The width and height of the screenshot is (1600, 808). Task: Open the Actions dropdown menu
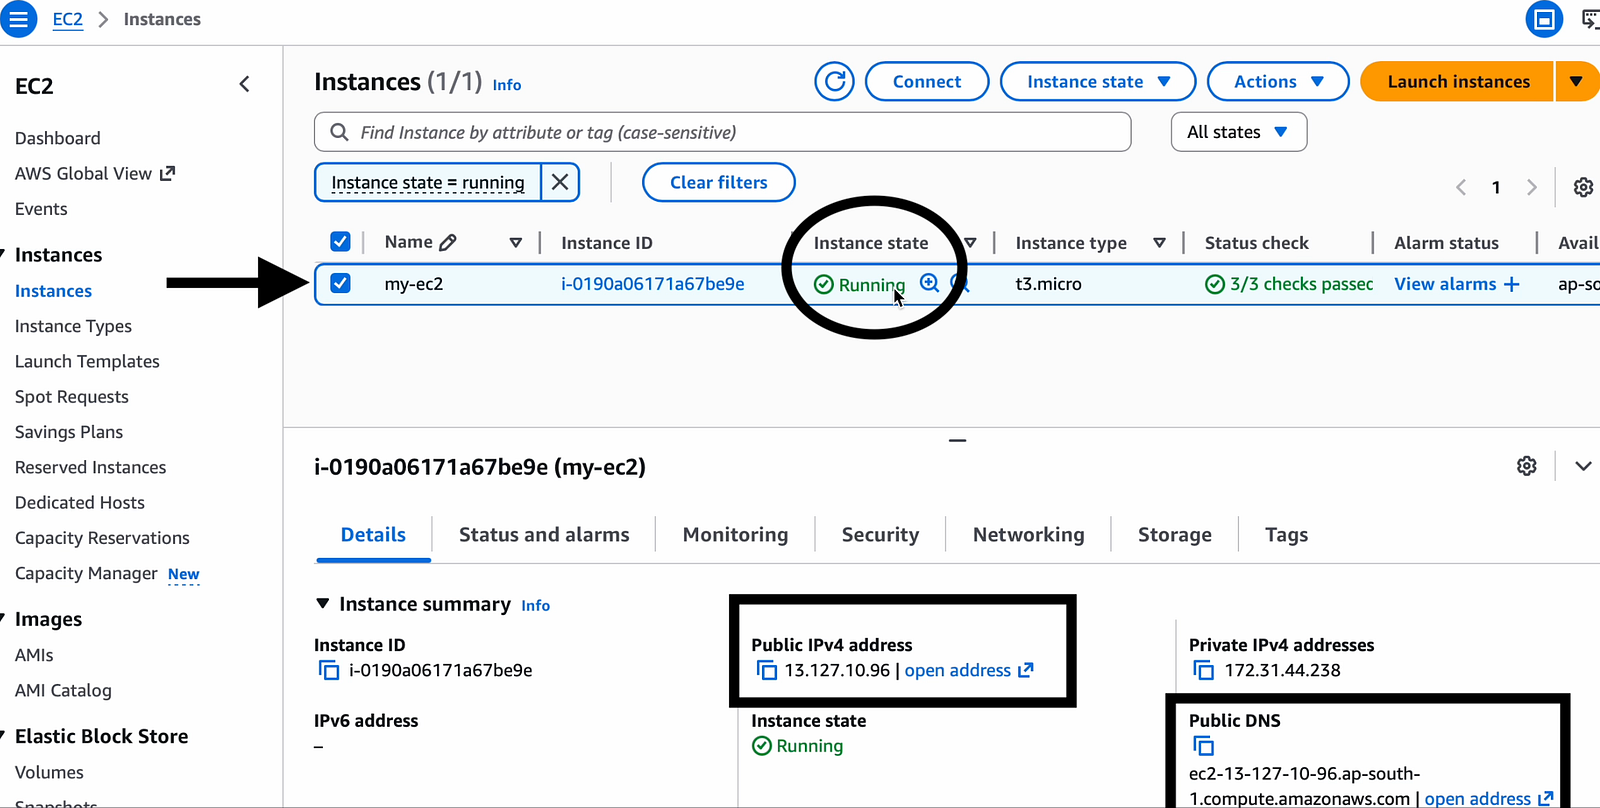click(x=1278, y=82)
